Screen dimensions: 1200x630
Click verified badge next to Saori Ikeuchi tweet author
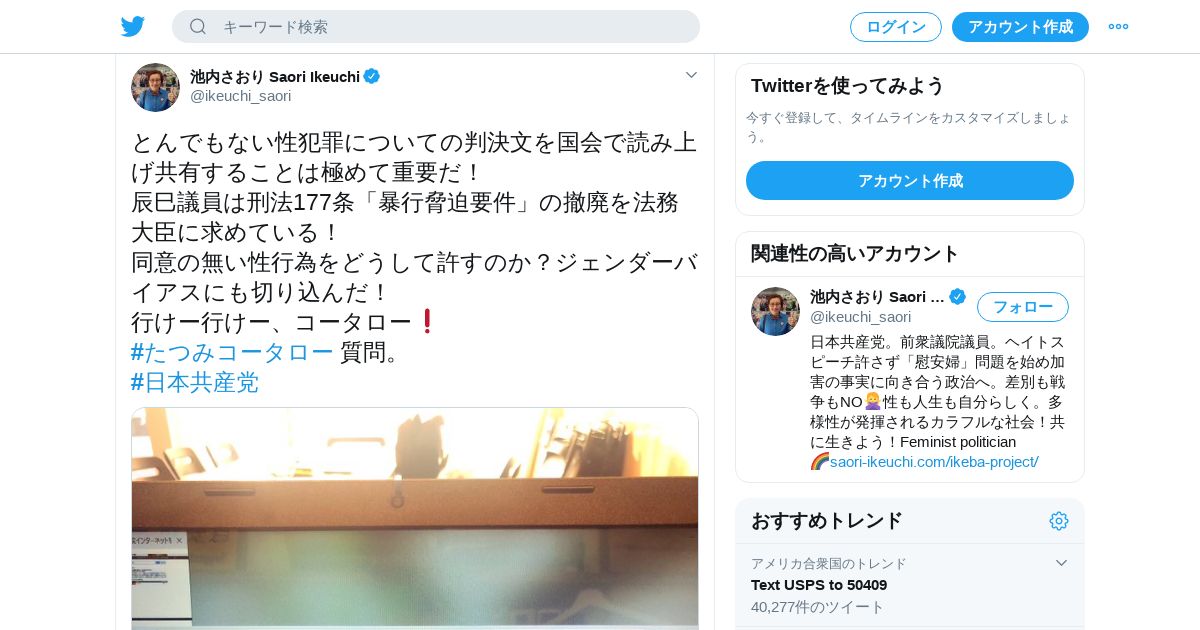pyautogui.click(x=372, y=76)
